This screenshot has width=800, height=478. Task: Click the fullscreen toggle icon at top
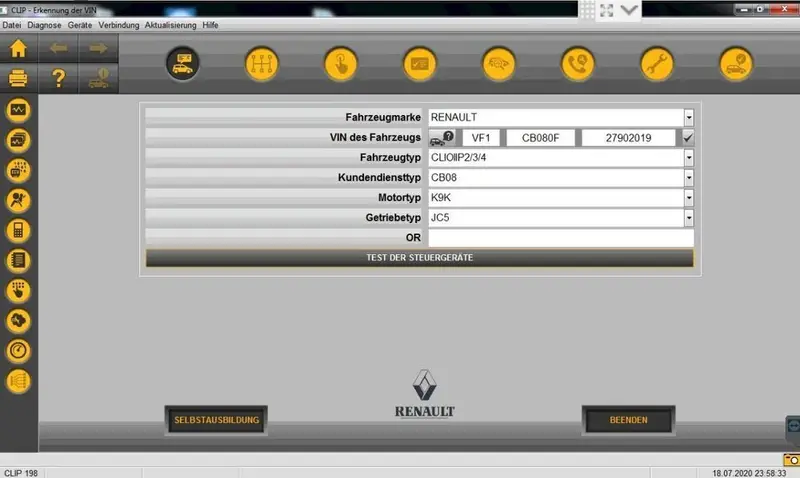tap(607, 10)
